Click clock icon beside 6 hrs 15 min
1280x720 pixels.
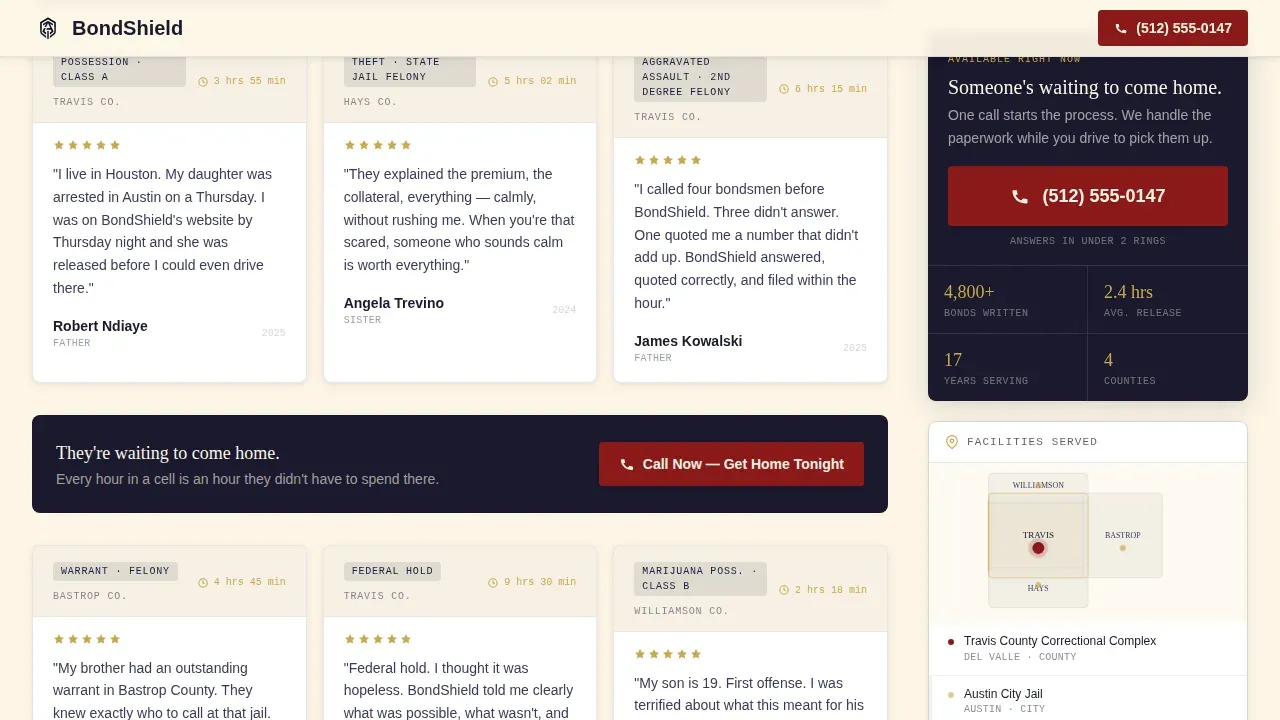tap(784, 89)
